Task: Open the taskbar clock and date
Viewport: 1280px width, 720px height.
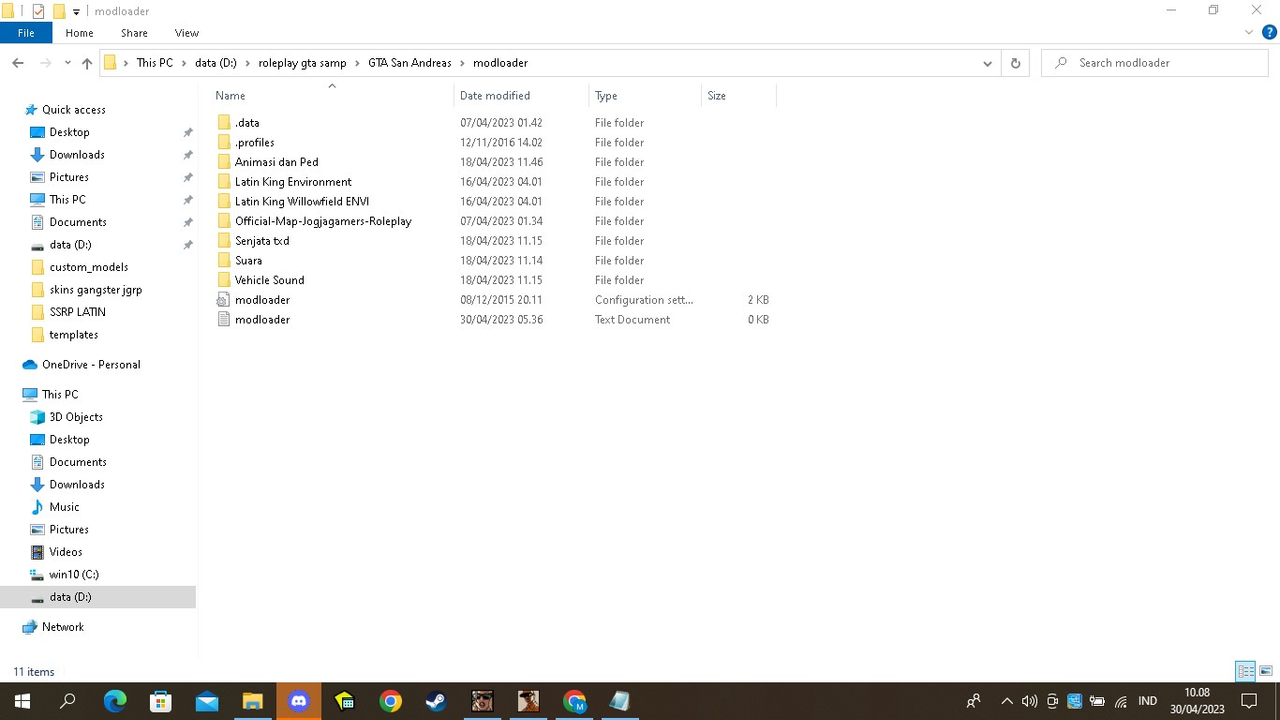Action: [x=1196, y=701]
